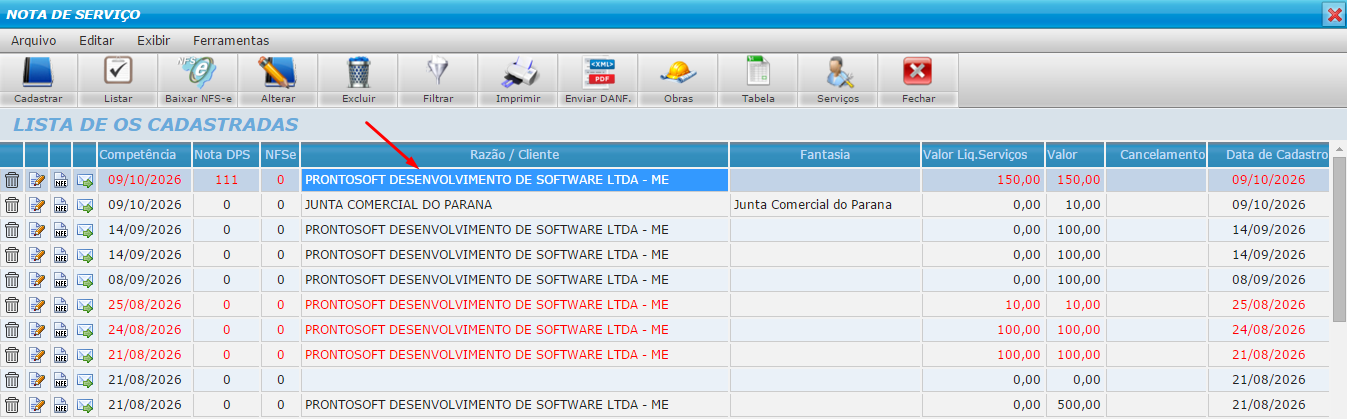Screen dimensions: 1347x419
Task: Click the Nota DPS column header
Action: pyautogui.click(x=225, y=155)
